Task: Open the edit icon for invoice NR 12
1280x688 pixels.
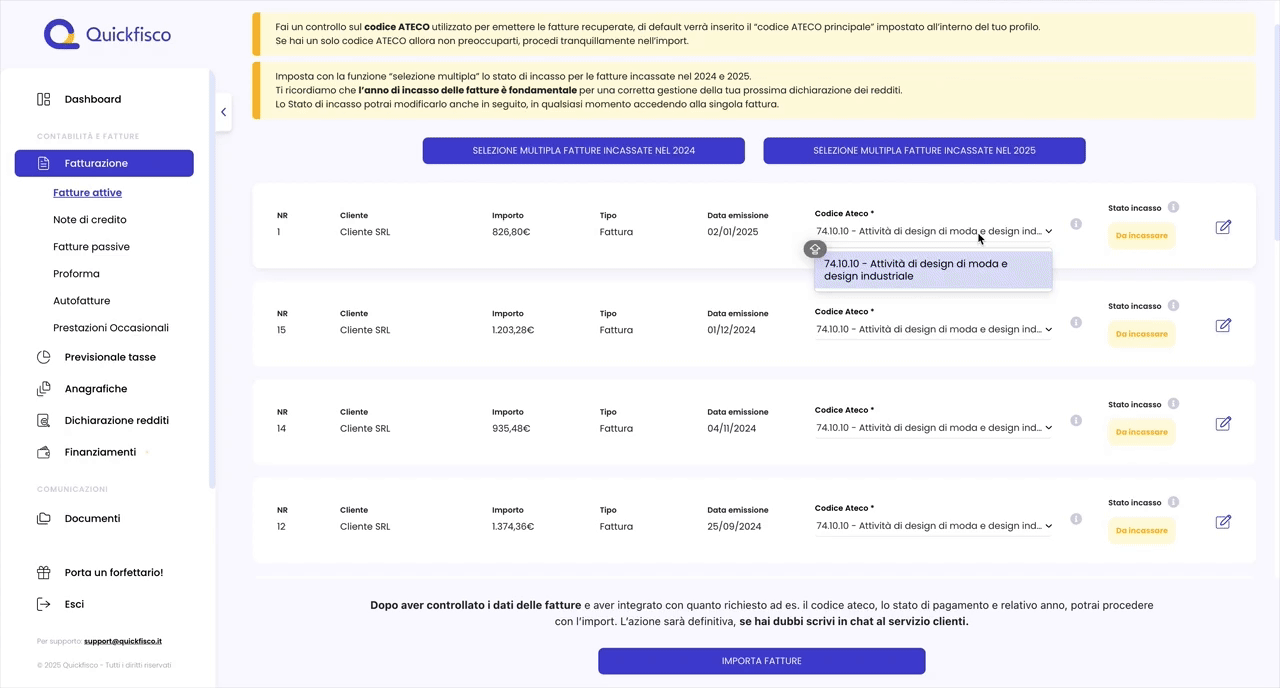Action: (1223, 522)
